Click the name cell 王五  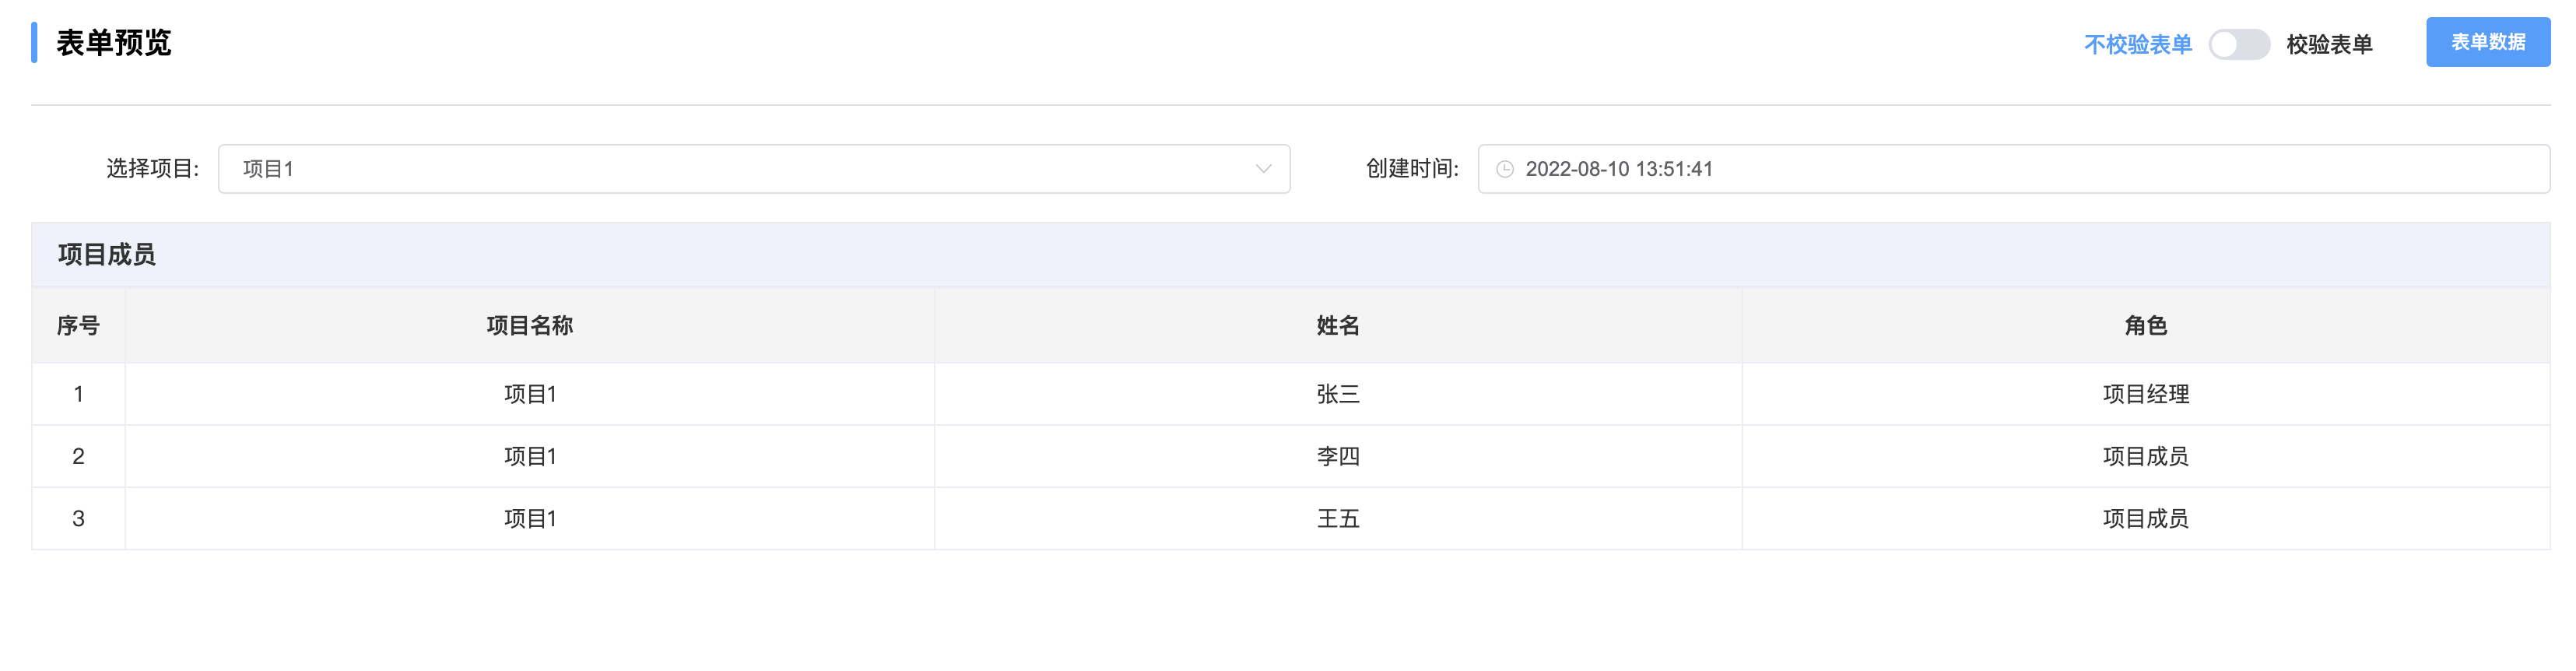pyautogui.click(x=1337, y=518)
